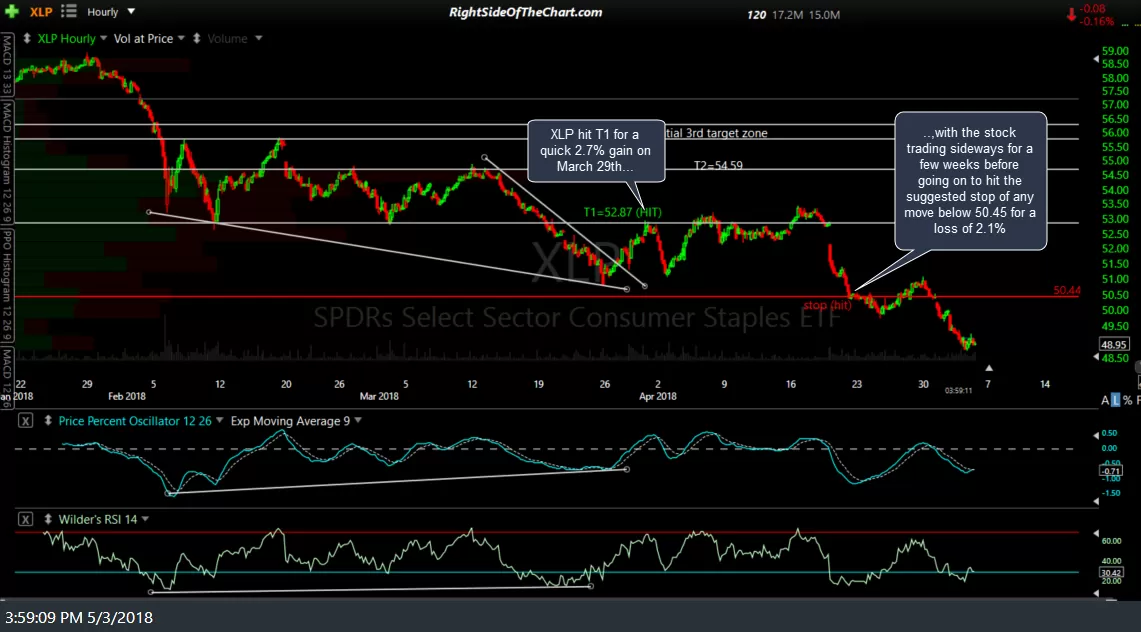Select the L log scale mode
Viewport: 1141px width, 632px height.
click(1116, 400)
